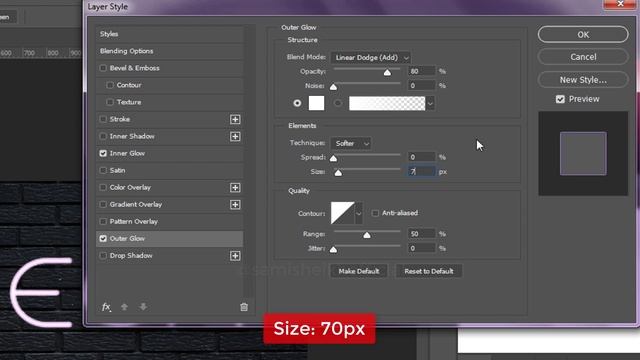Screen dimensions: 640x360
Task: Toggle the Preview checkbox
Action: (x=560, y=99)
